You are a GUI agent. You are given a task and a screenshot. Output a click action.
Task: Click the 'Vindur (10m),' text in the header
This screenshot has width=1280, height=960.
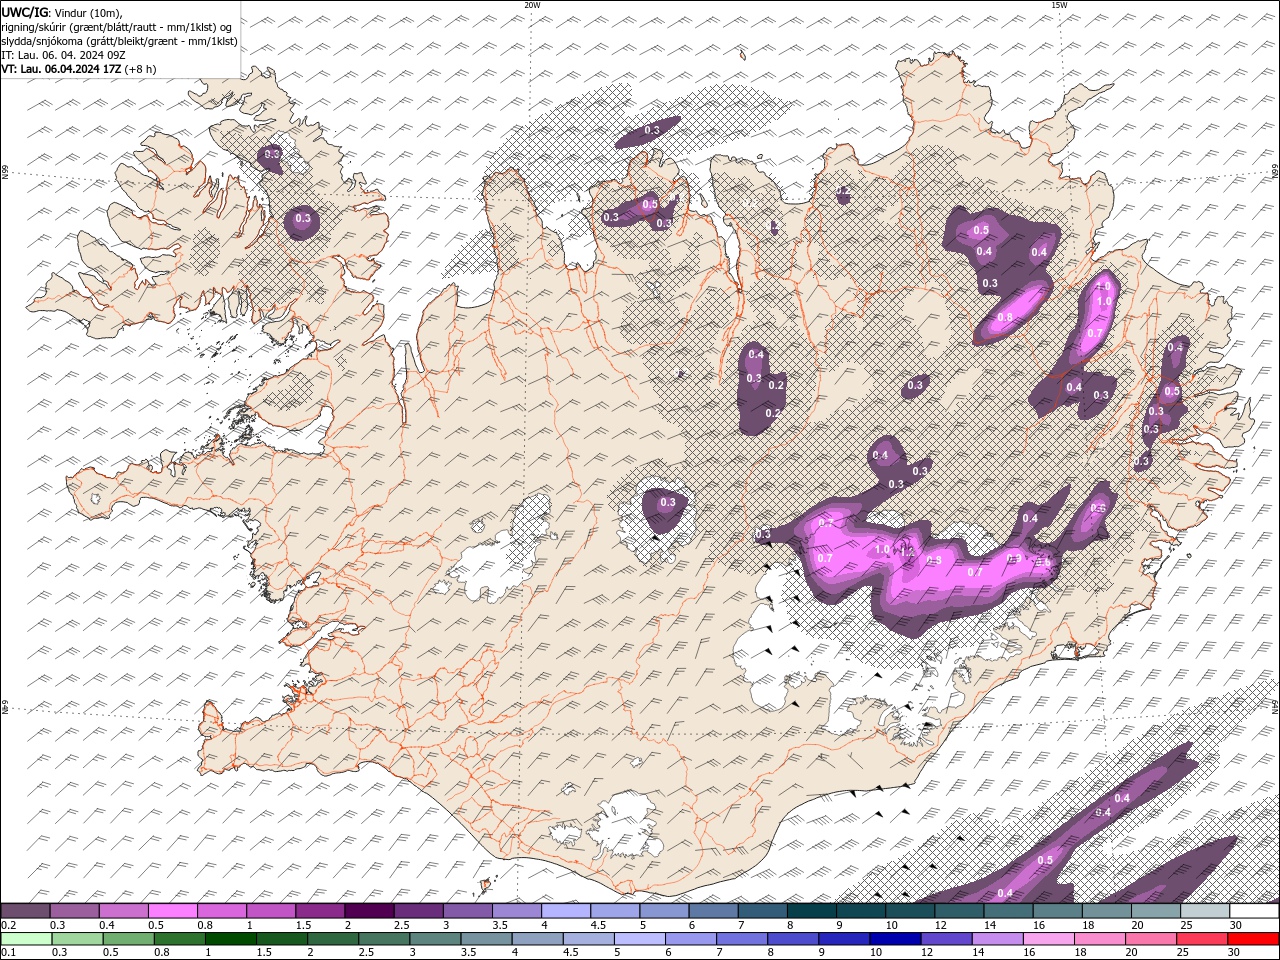click(x=86, y=12)
